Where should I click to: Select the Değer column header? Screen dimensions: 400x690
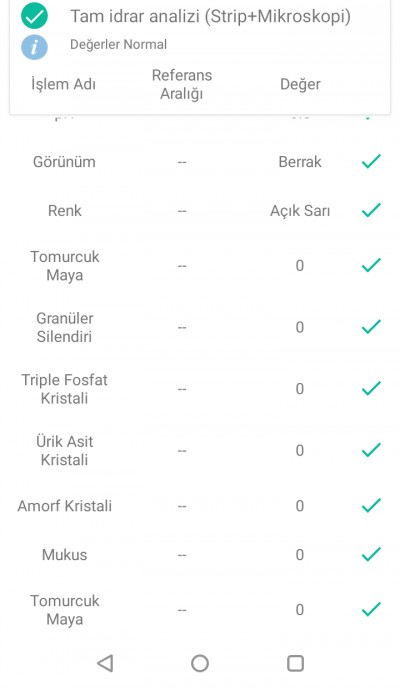pyautogui.click(x=300, y=84)
